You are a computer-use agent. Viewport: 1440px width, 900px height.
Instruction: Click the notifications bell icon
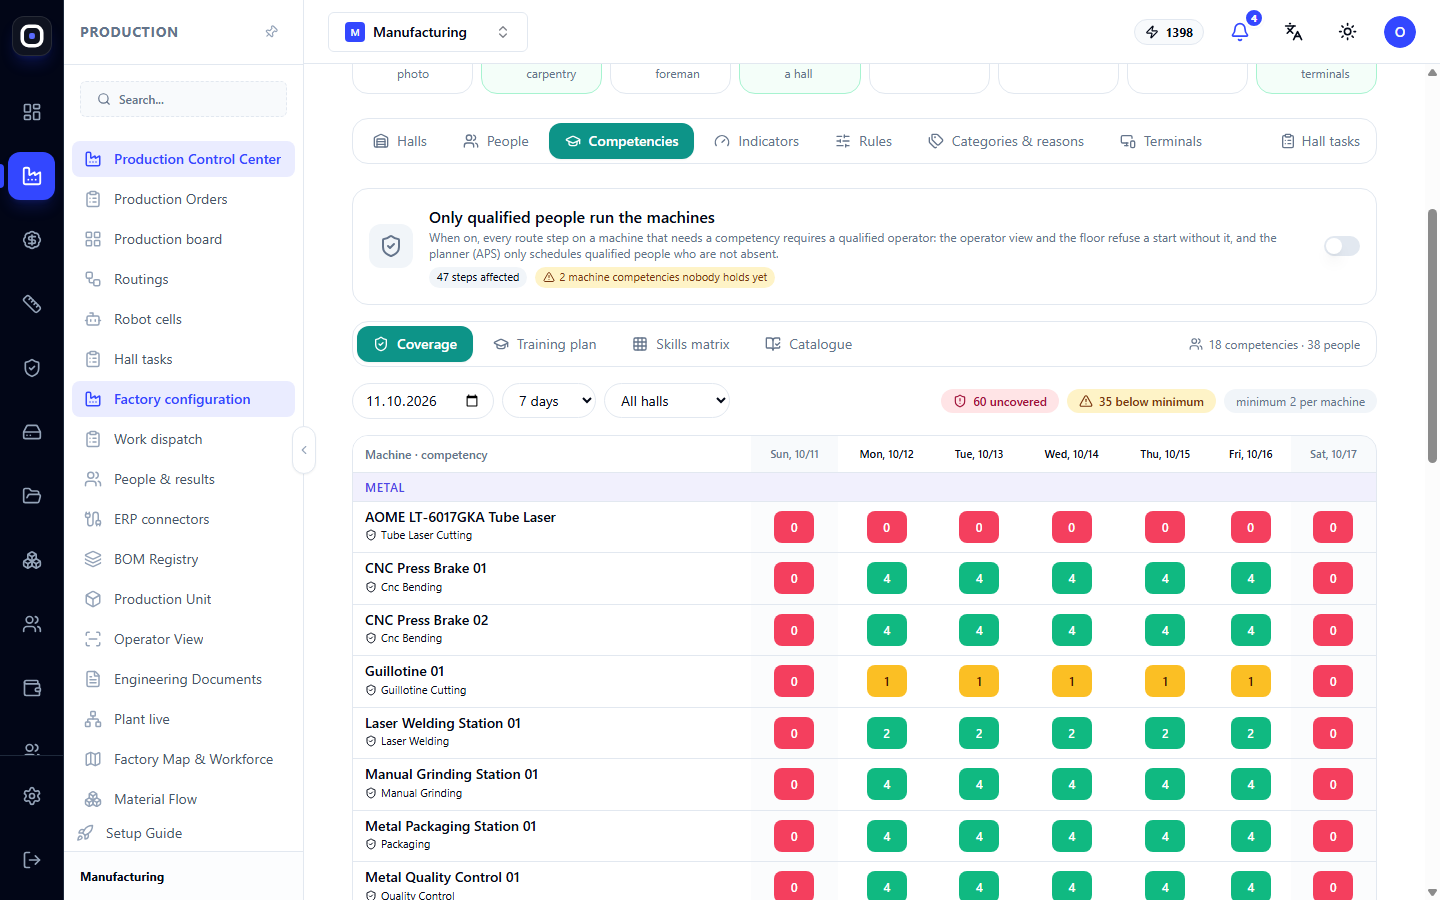[x=1240, y=32]
